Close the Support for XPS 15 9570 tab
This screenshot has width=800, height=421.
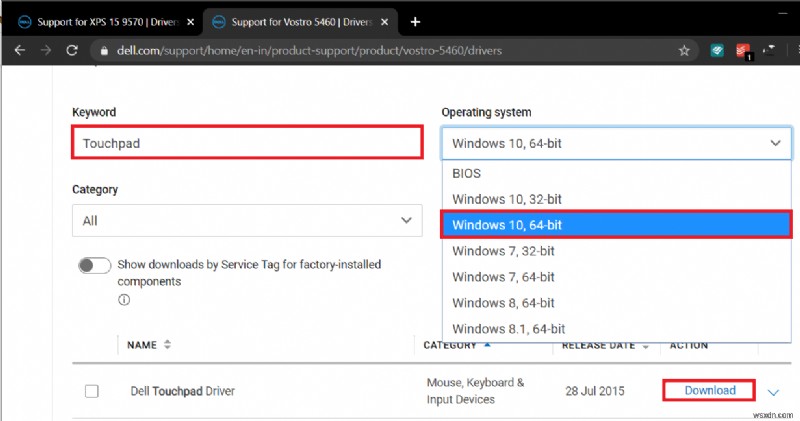click(x=190, y=22)
